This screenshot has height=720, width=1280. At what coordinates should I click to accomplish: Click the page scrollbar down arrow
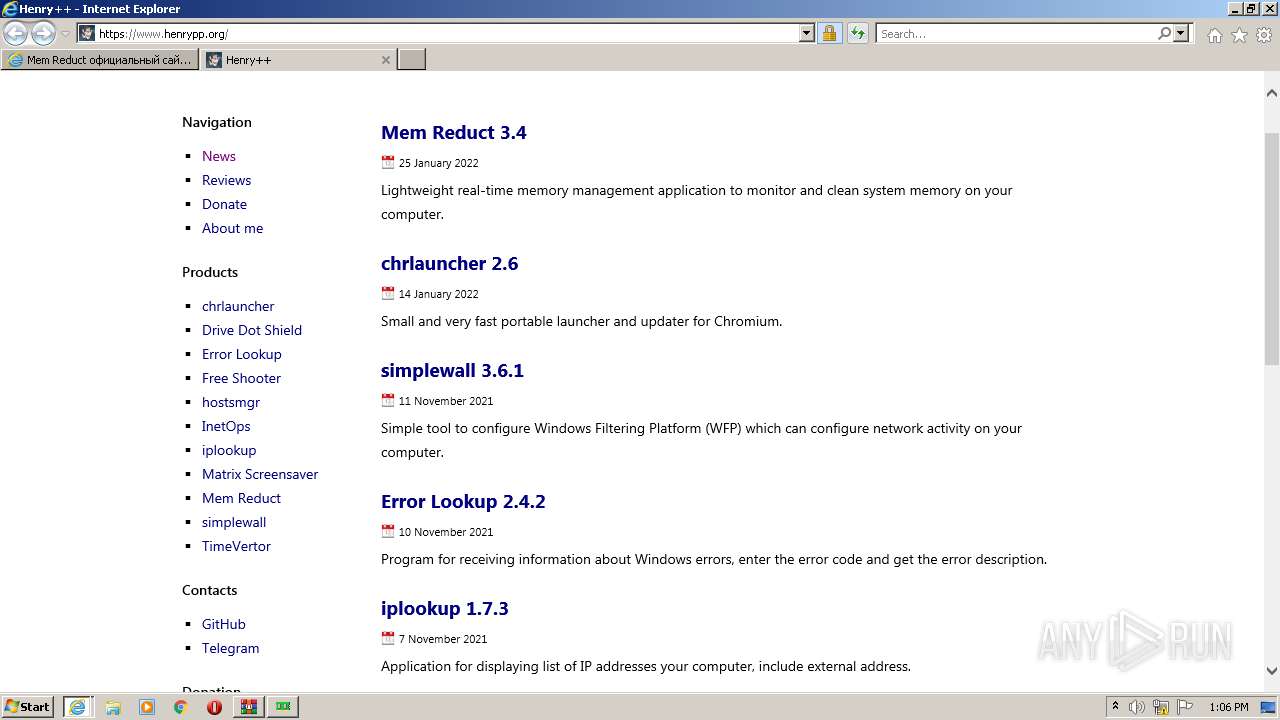tap(1271, 671)
